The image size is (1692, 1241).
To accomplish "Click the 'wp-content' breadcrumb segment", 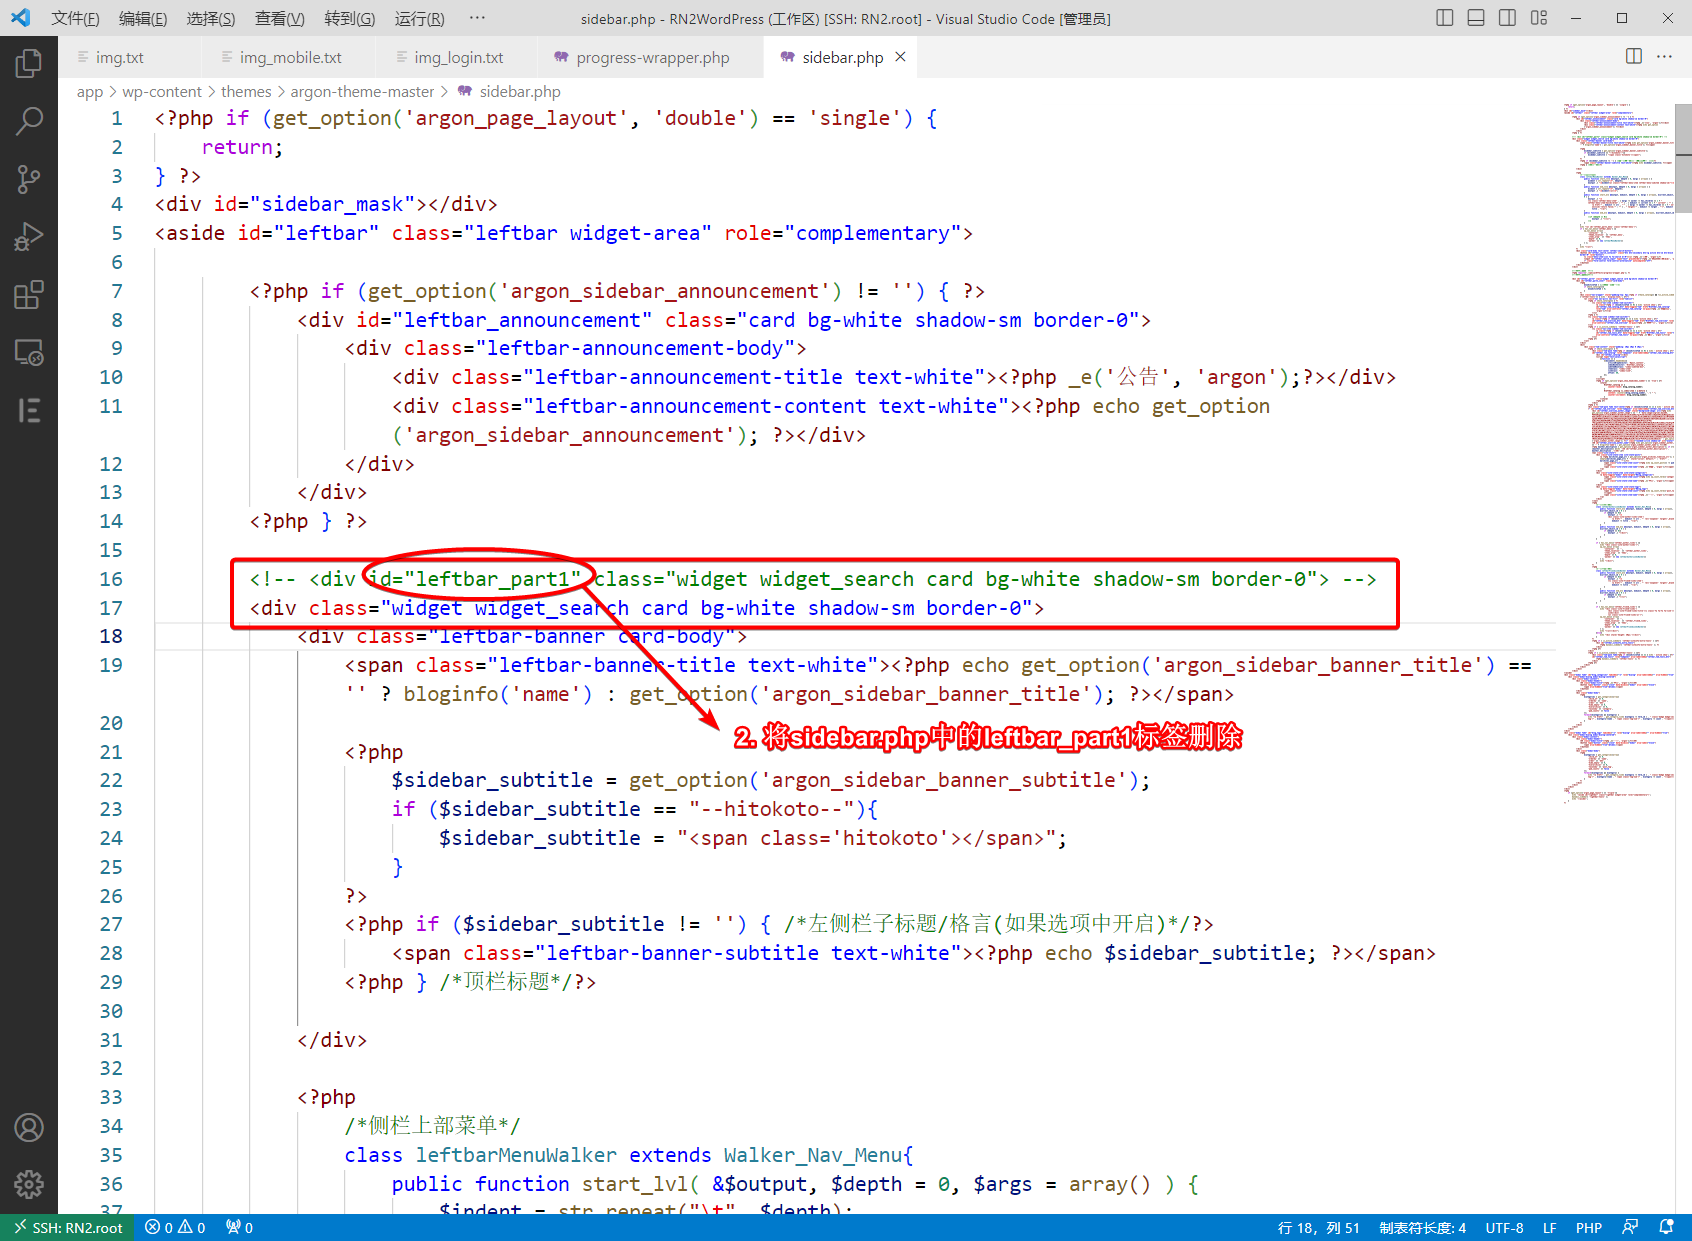I will [x=162, y=91].
